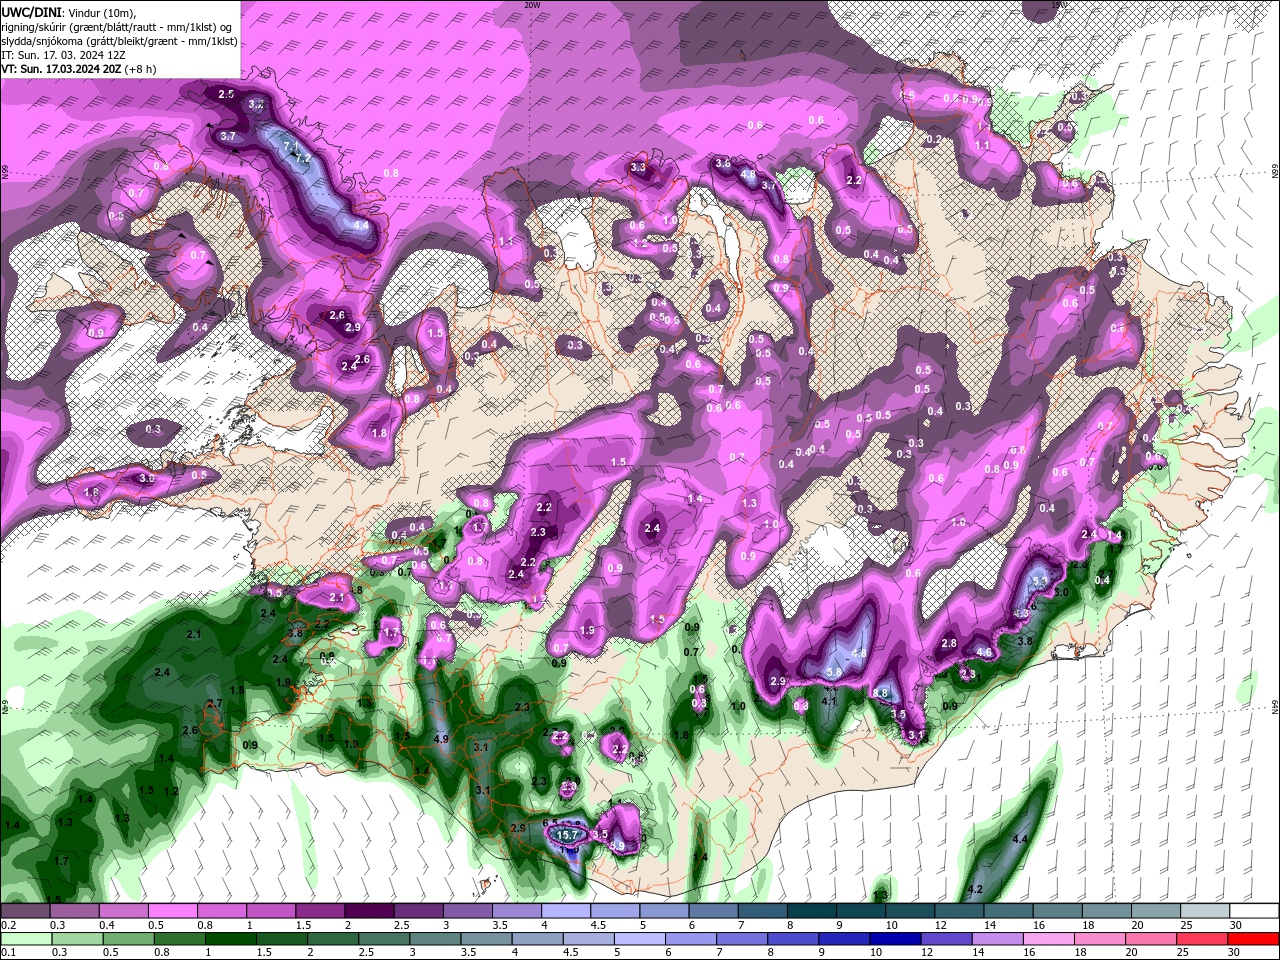1280x960 pixels.
Task: Click the 4.6 value on the map
Action: pos(984,653)
